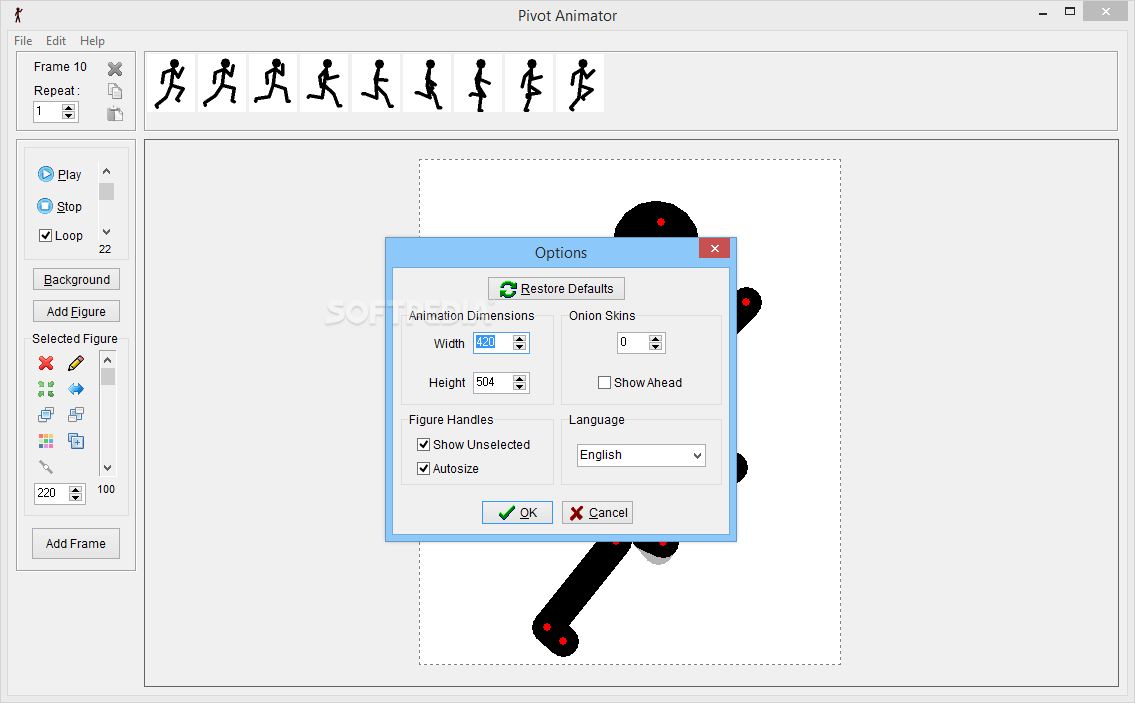Raise the figure to front
1135x703 pixels.
tap(45, 414)
